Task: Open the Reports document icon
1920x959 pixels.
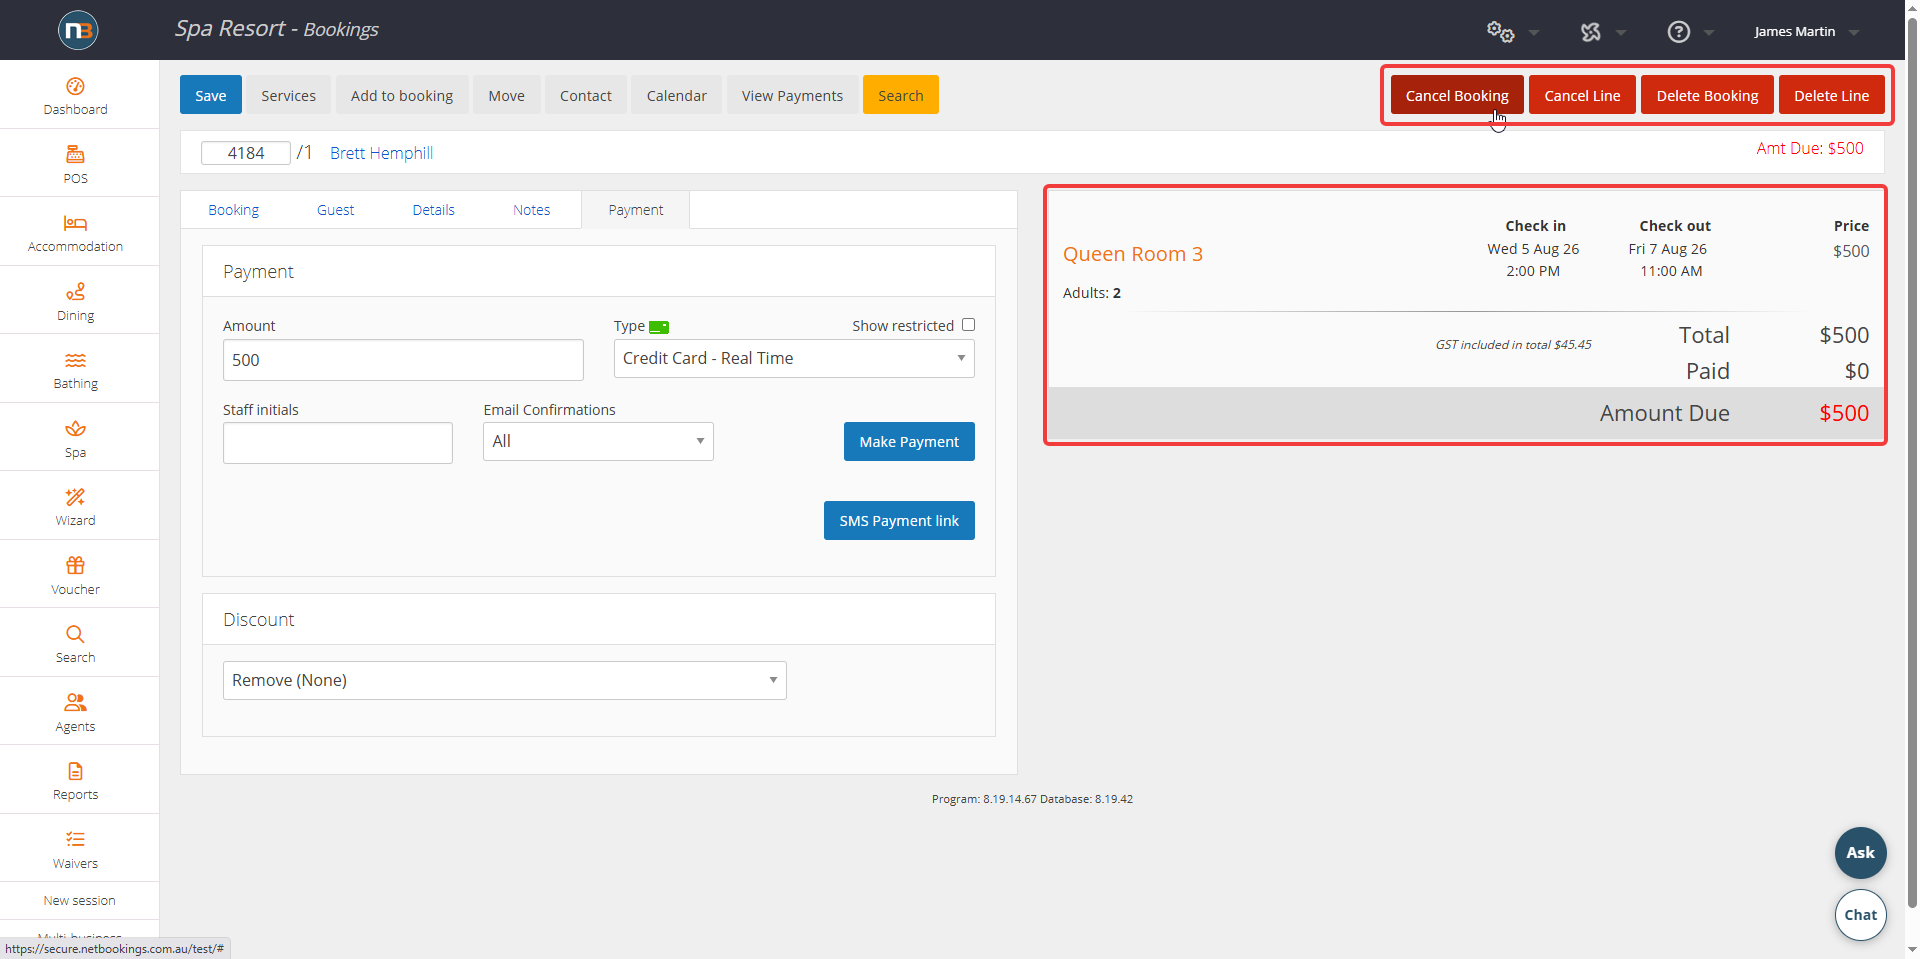Action: [75, 771]
